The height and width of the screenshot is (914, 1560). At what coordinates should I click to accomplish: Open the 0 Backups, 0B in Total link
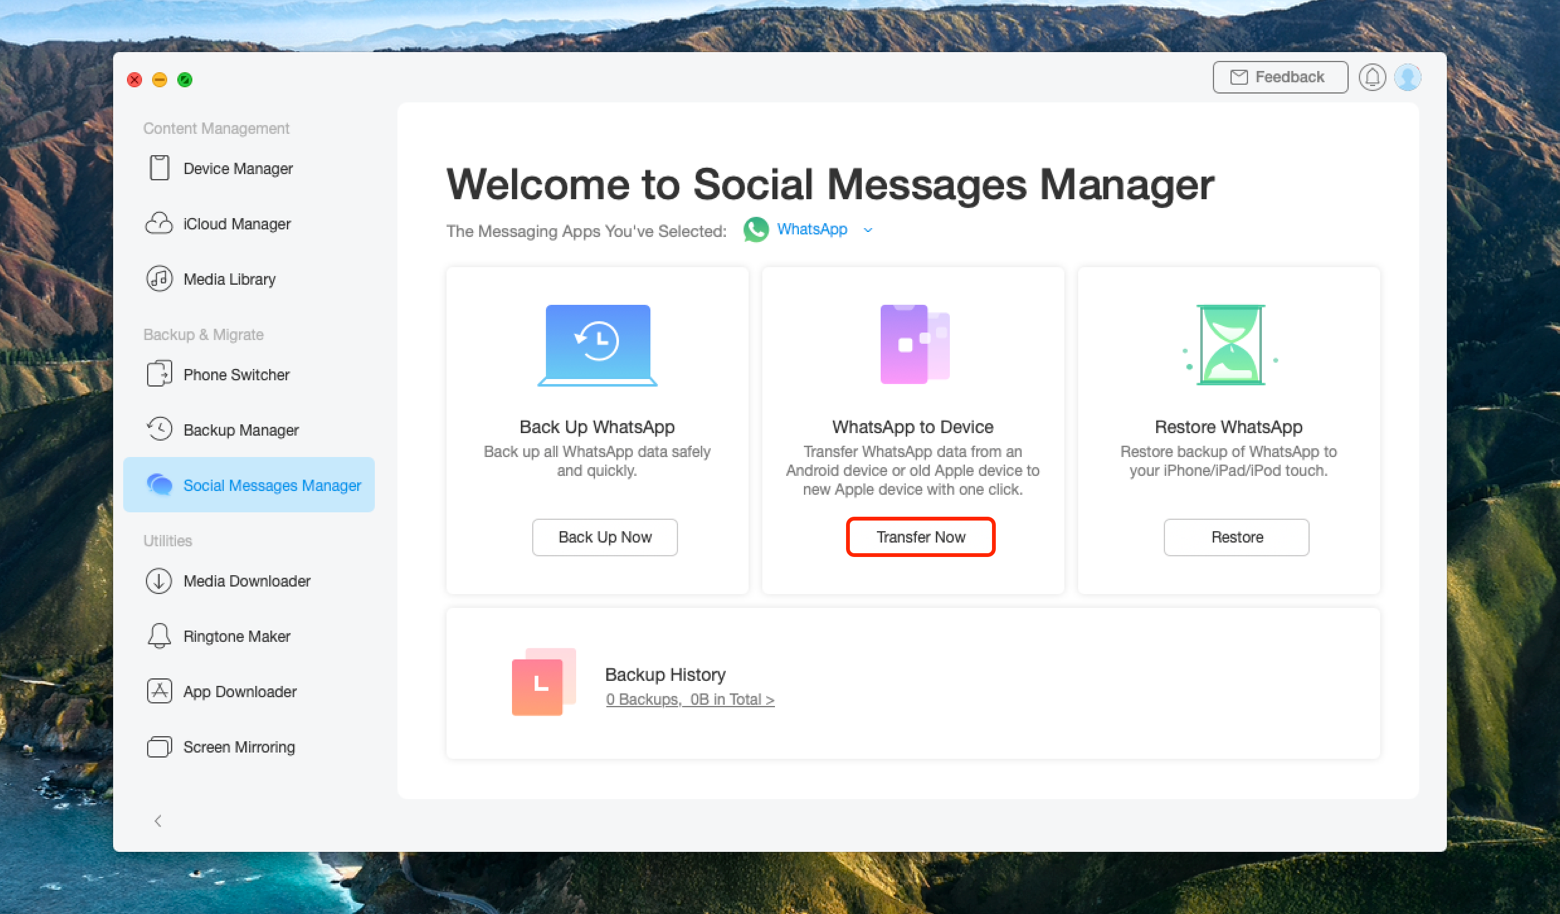(690, 699)
